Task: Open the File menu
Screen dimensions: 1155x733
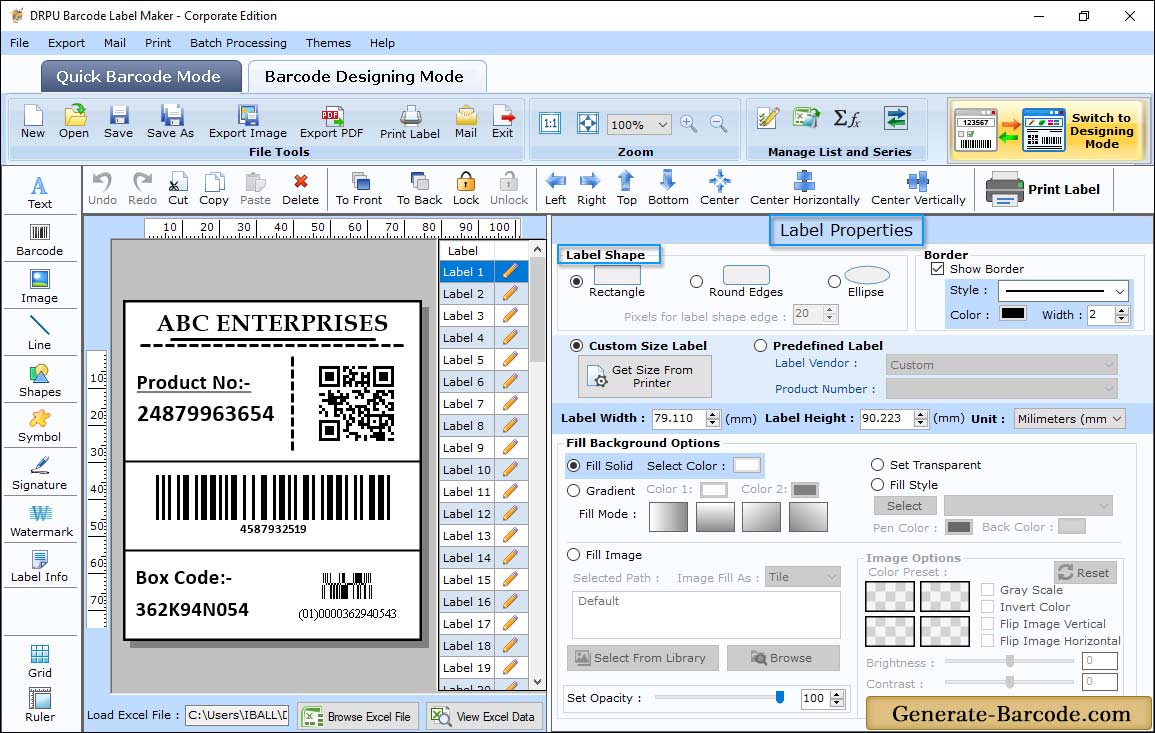Action: (x=20, y=43)
